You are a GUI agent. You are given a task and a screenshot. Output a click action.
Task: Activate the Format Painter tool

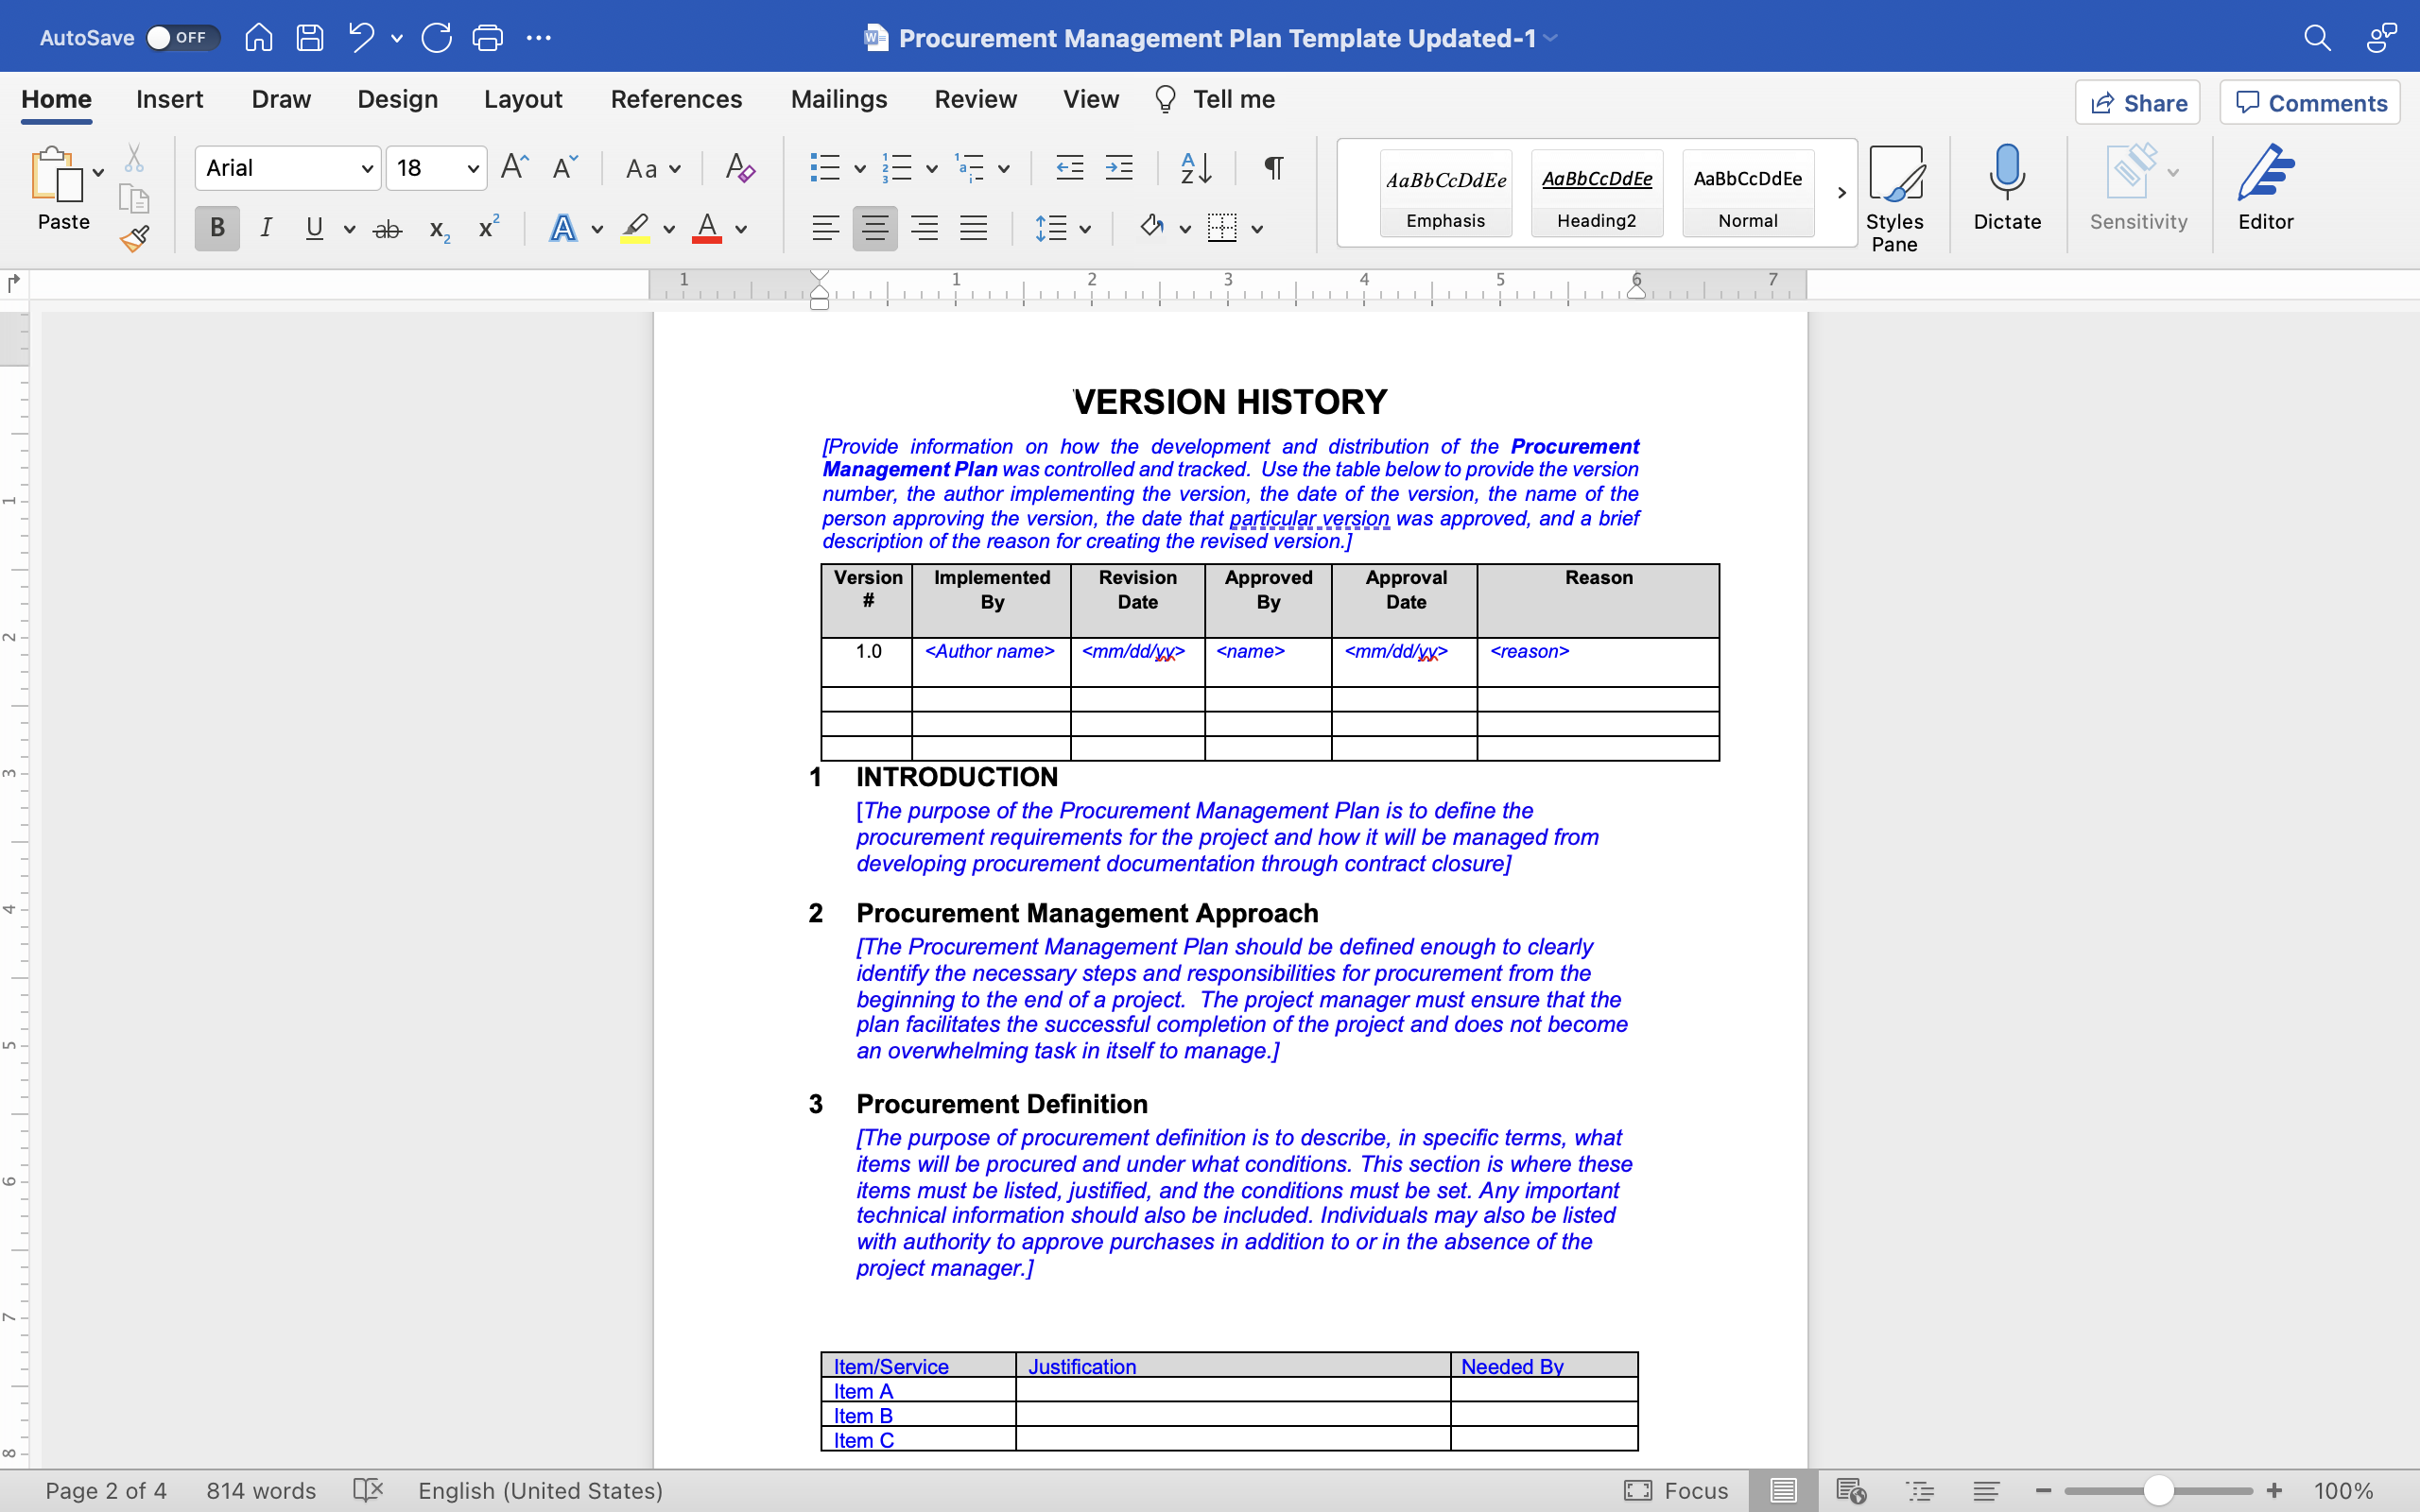[135, 238]
